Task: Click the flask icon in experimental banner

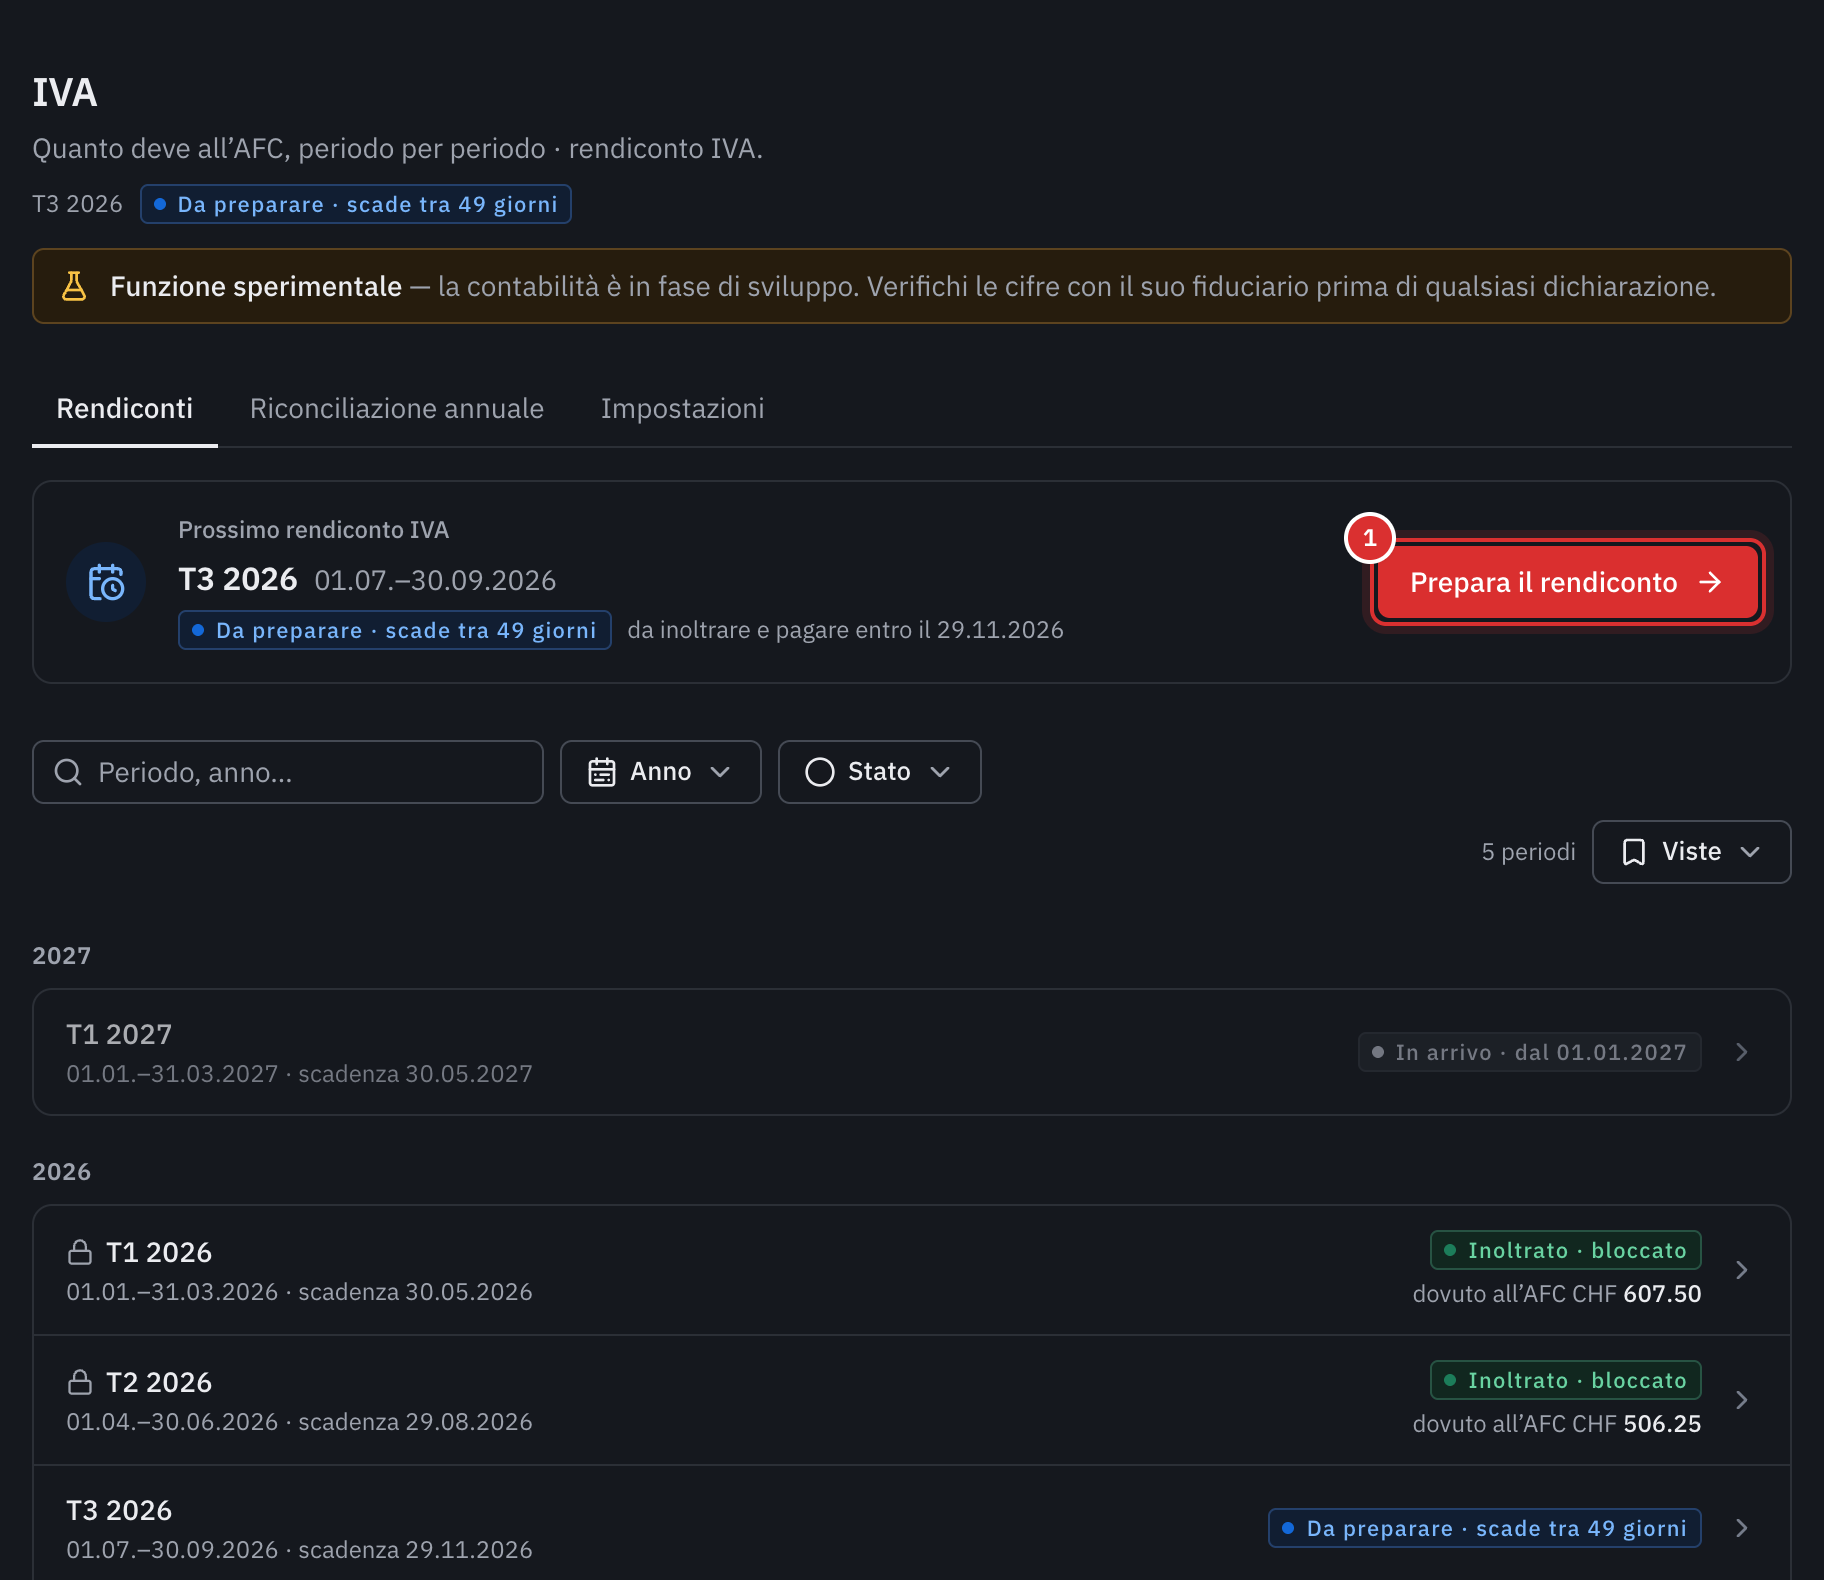Action: (74, 286)
